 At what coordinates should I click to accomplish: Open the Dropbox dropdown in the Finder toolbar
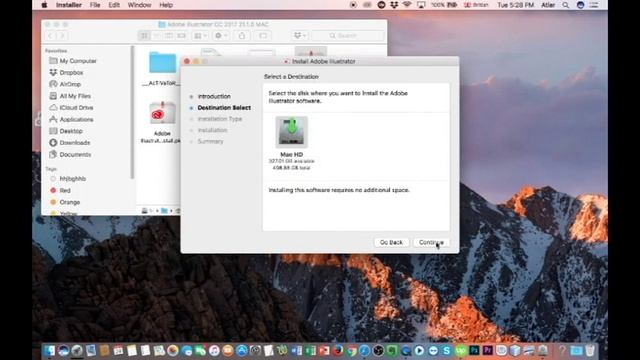(300, 36)
